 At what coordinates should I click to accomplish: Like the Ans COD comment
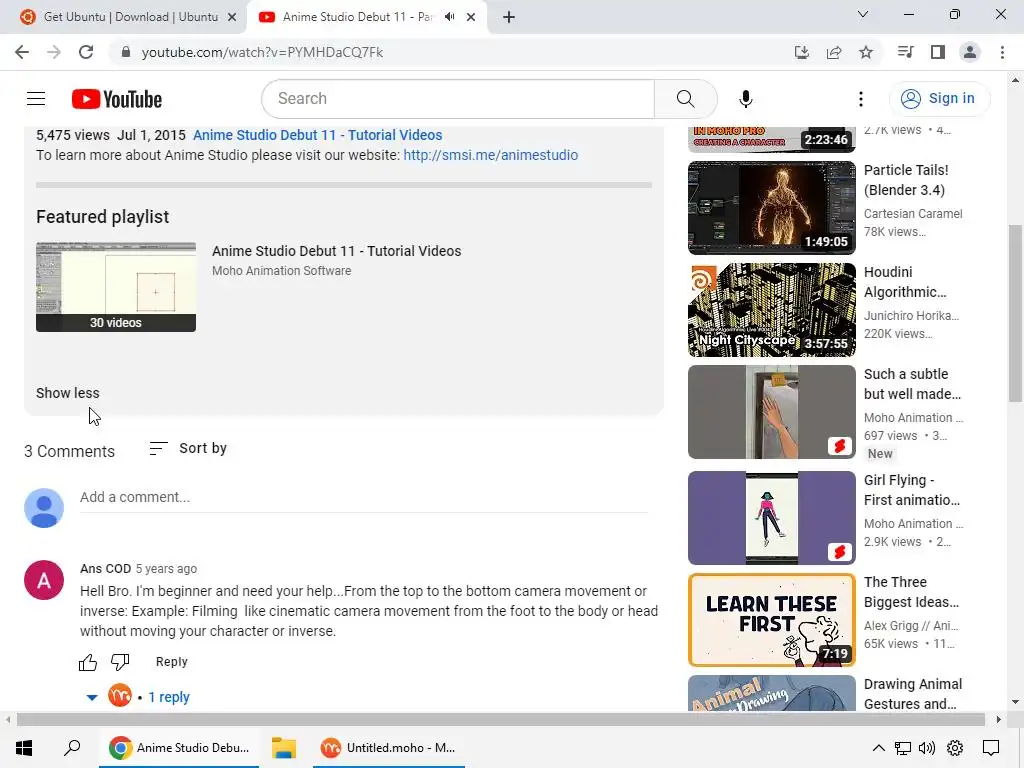point(88,662)
